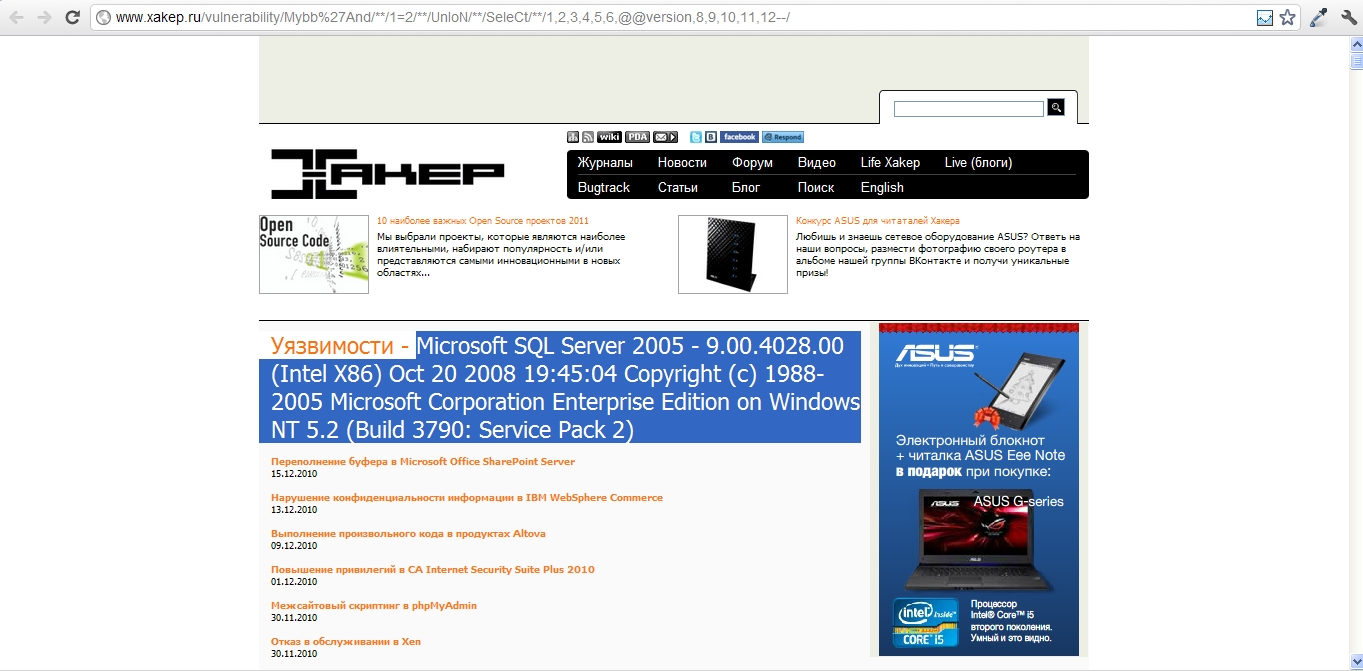Click the ASUS Eee Note banner ad

pyautogui.click(x=979, y=489)
